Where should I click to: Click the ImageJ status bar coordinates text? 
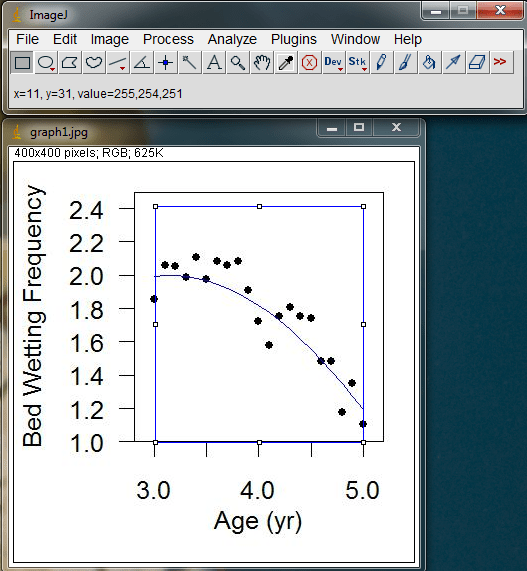pos(98,94)
